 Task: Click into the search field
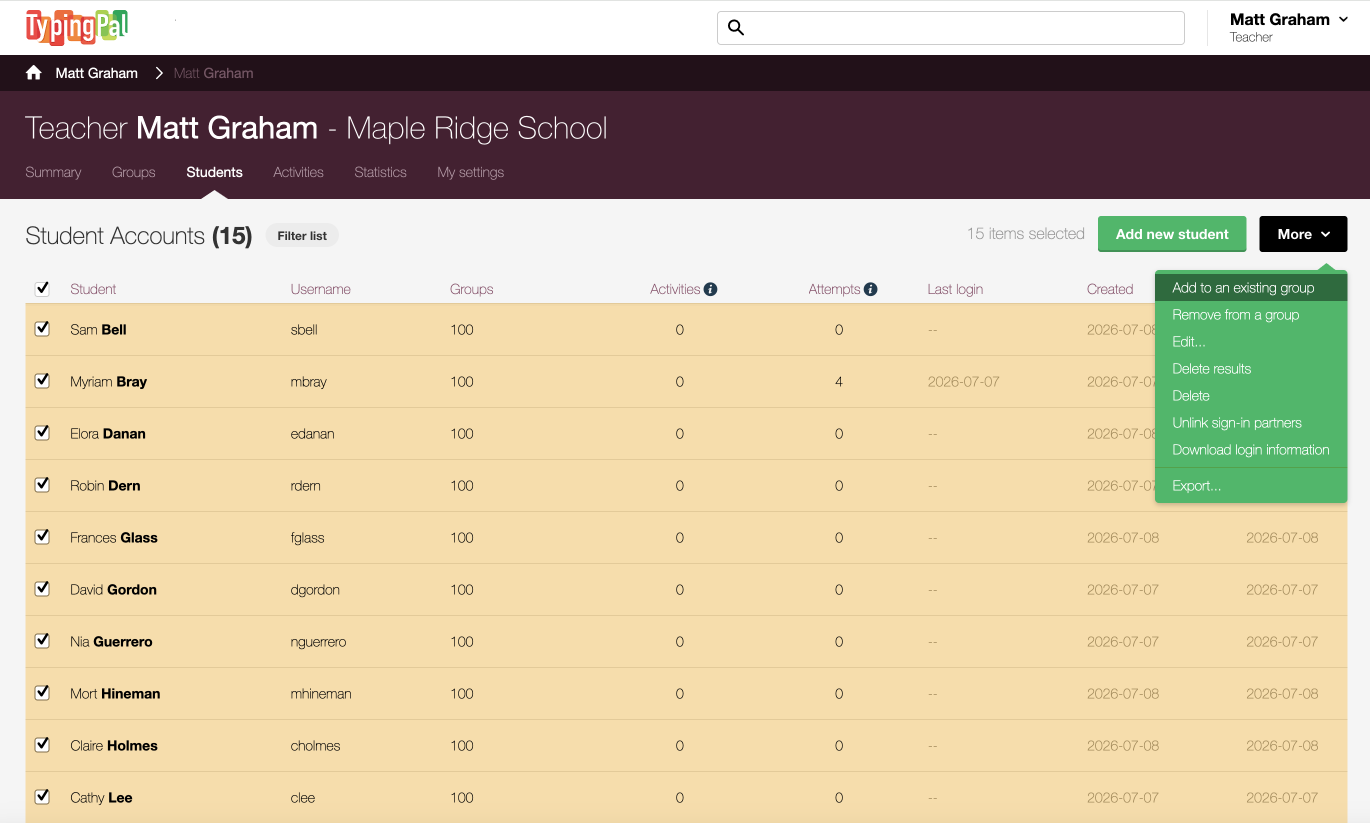click(x=950, y=28)
